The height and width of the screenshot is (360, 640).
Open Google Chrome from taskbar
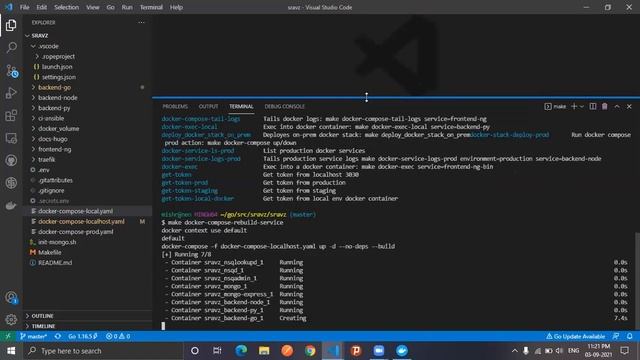pyautogui.click(x=310, y=351)
